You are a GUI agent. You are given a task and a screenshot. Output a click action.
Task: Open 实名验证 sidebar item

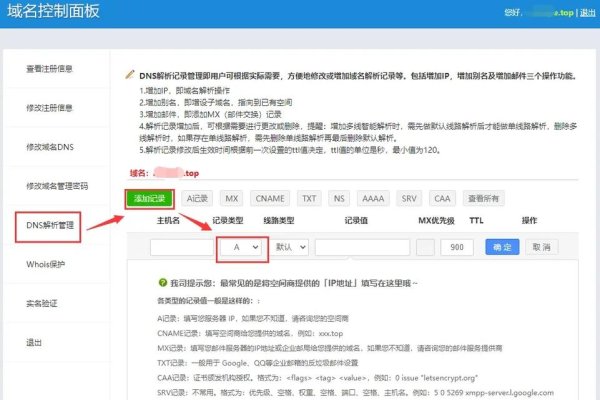pos(42,304)
